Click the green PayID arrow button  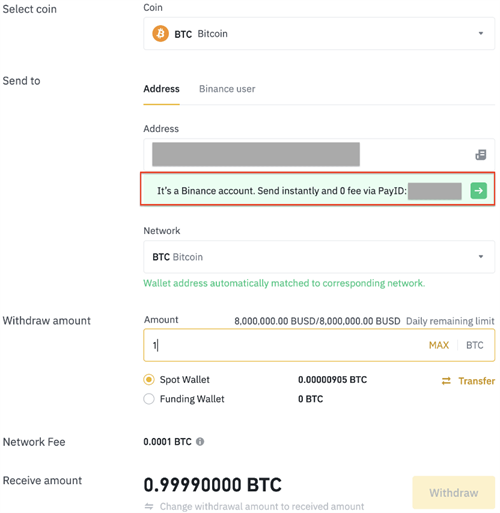pos(478,191)
